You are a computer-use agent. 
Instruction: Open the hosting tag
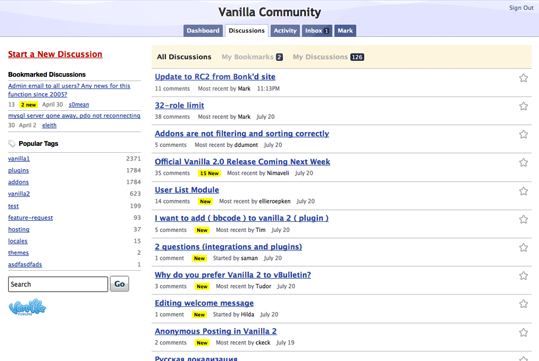coord(19,229)
